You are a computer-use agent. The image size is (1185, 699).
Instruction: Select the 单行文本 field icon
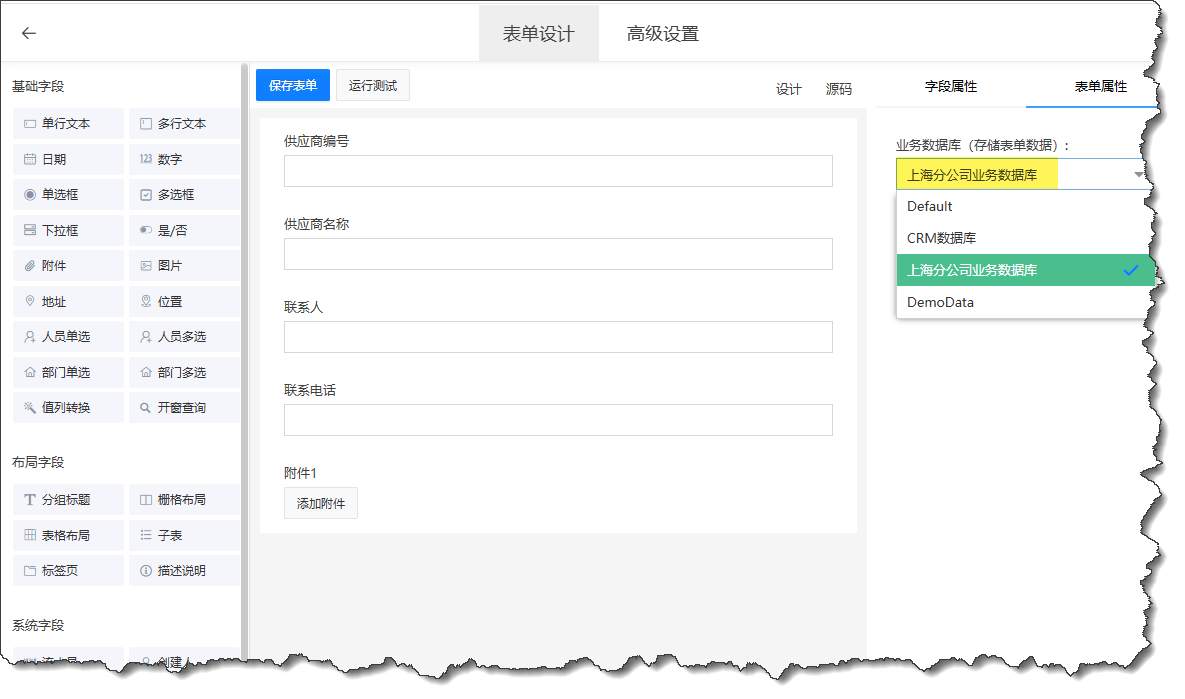pyautogui.click(x=67, y=123)
